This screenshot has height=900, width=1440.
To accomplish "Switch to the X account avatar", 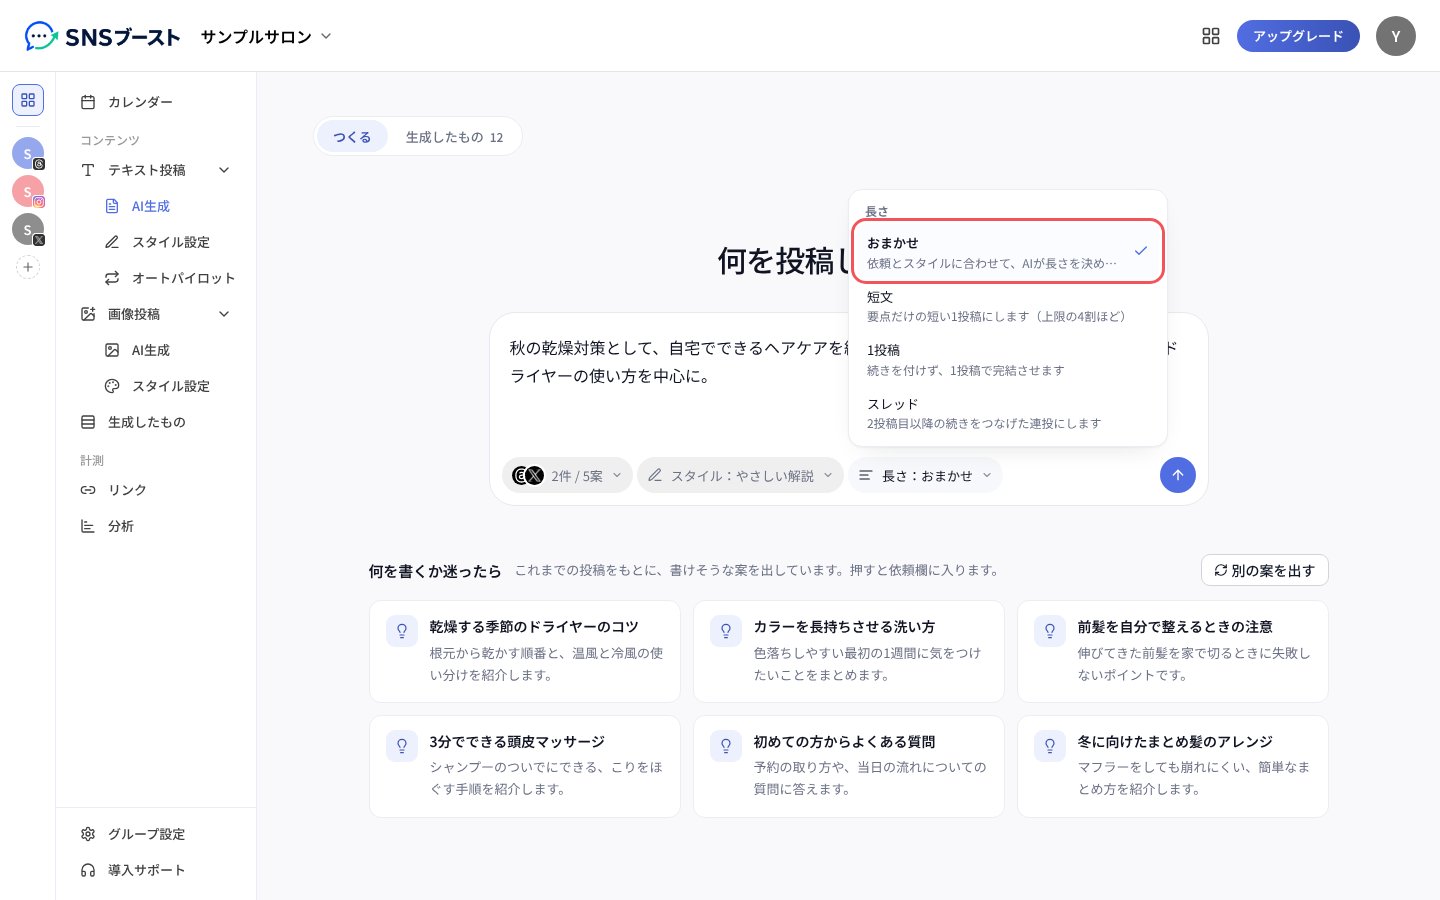I will 28,230.
